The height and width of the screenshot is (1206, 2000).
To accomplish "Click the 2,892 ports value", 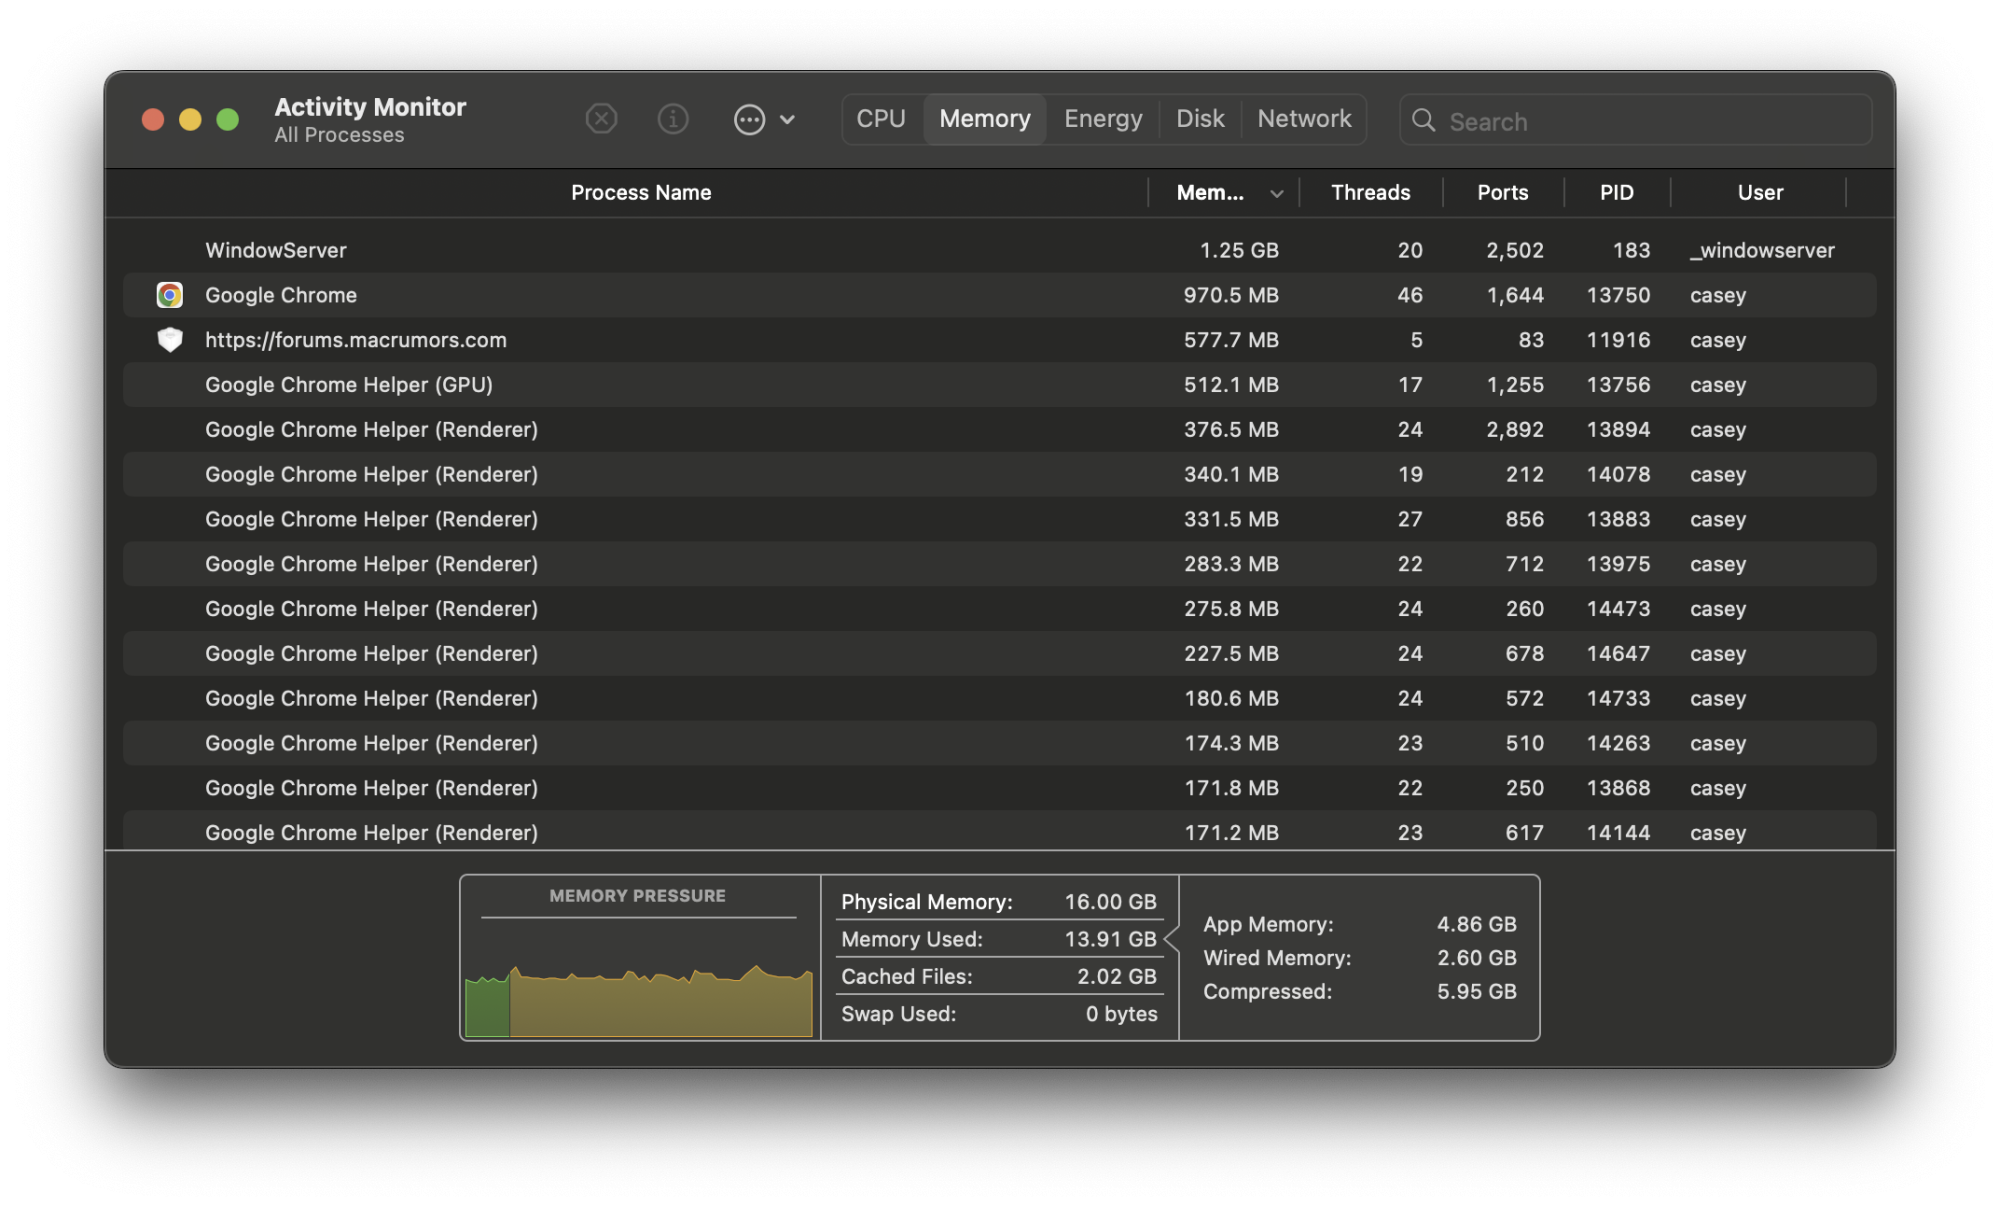I will pos(1515,430).
